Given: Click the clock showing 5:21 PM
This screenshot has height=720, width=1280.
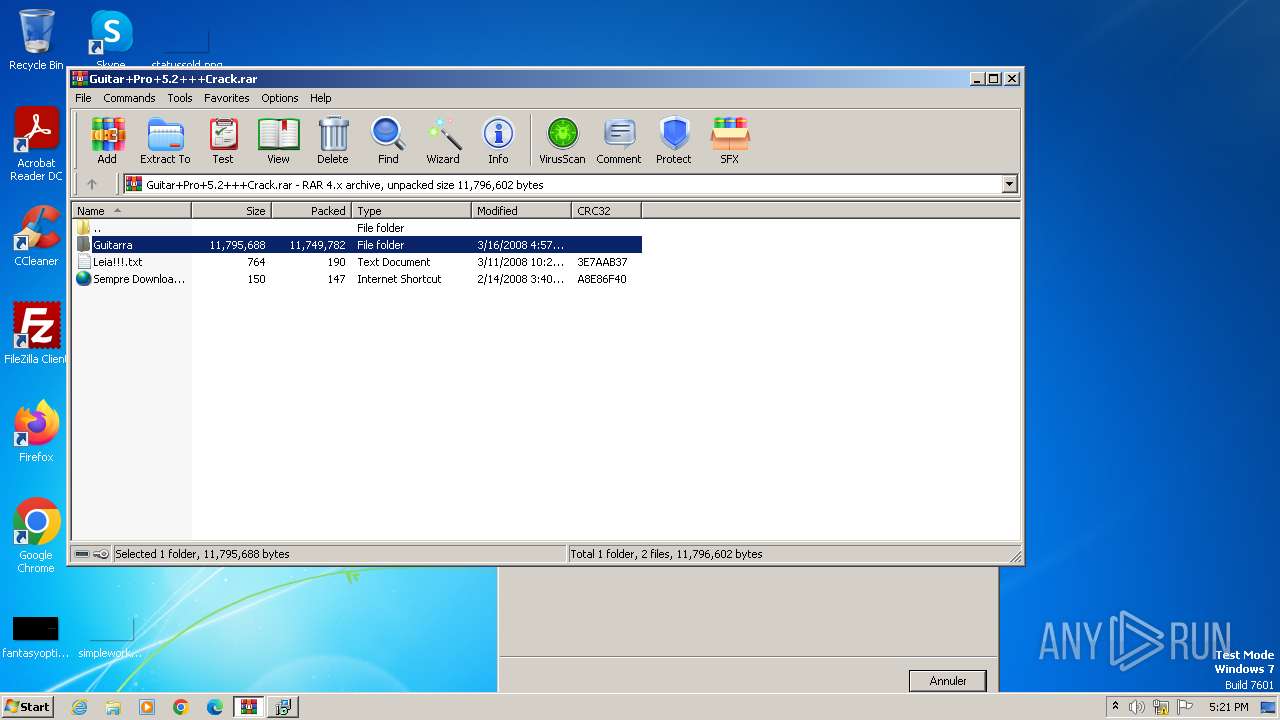Looking at the screenshot, I should point(1229,707).
